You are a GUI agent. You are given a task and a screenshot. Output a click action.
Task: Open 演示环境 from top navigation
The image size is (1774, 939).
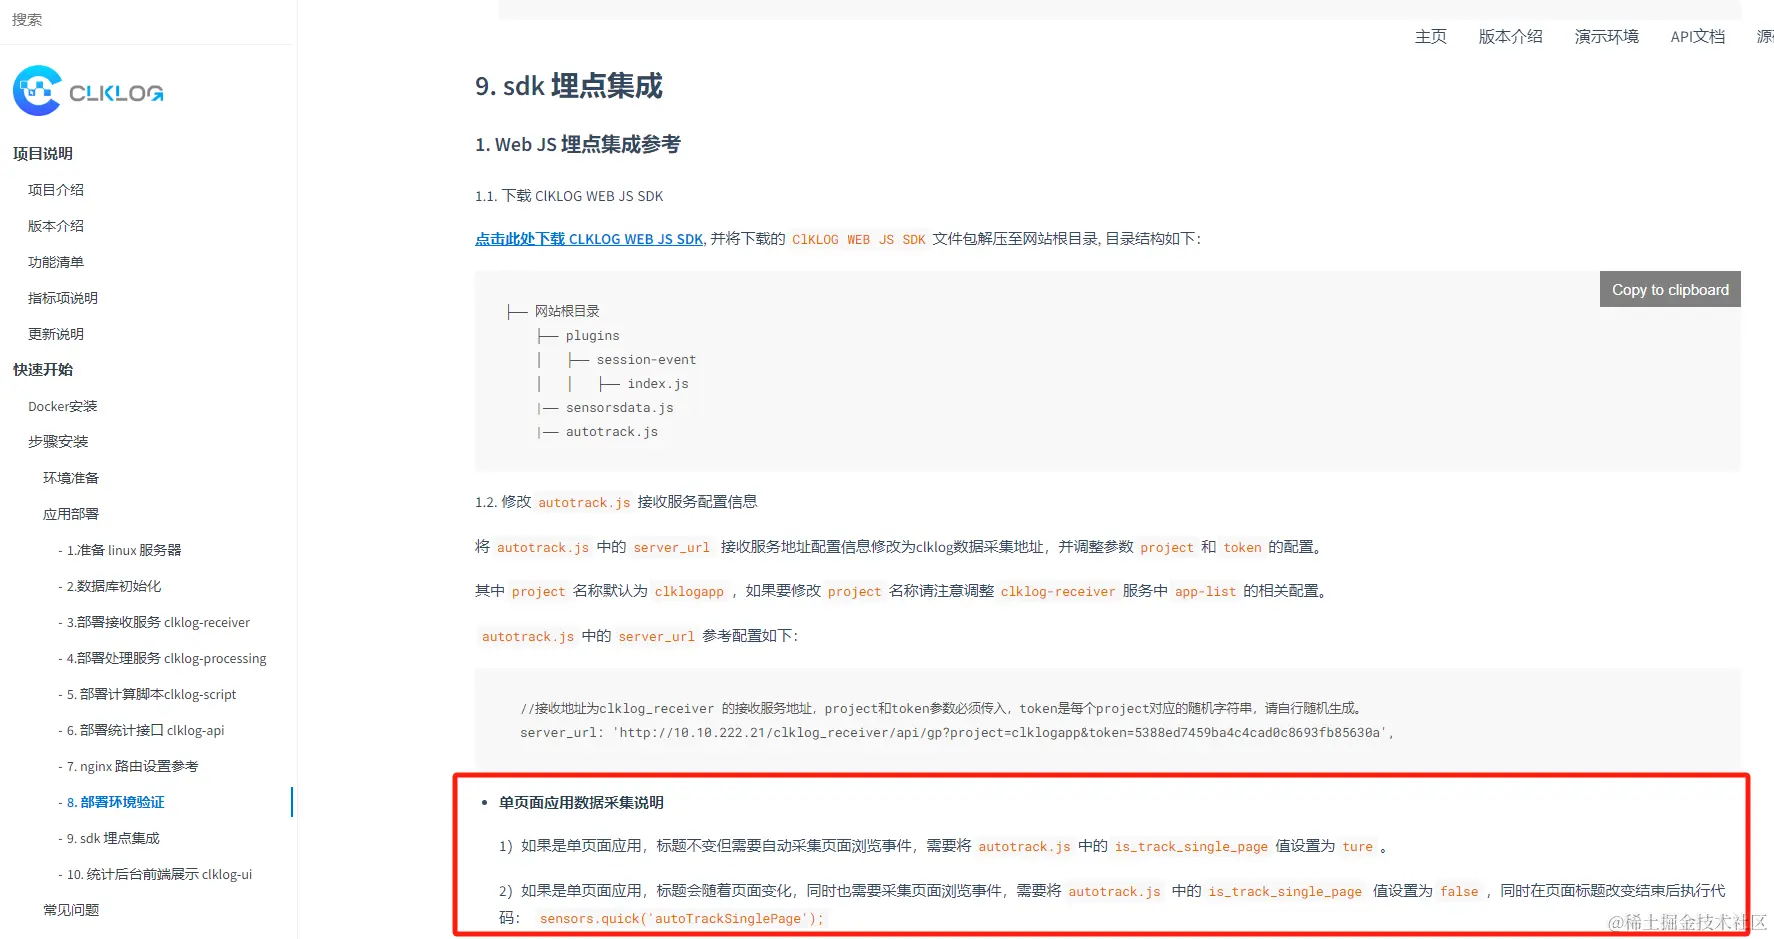[x=1607, y=36]
